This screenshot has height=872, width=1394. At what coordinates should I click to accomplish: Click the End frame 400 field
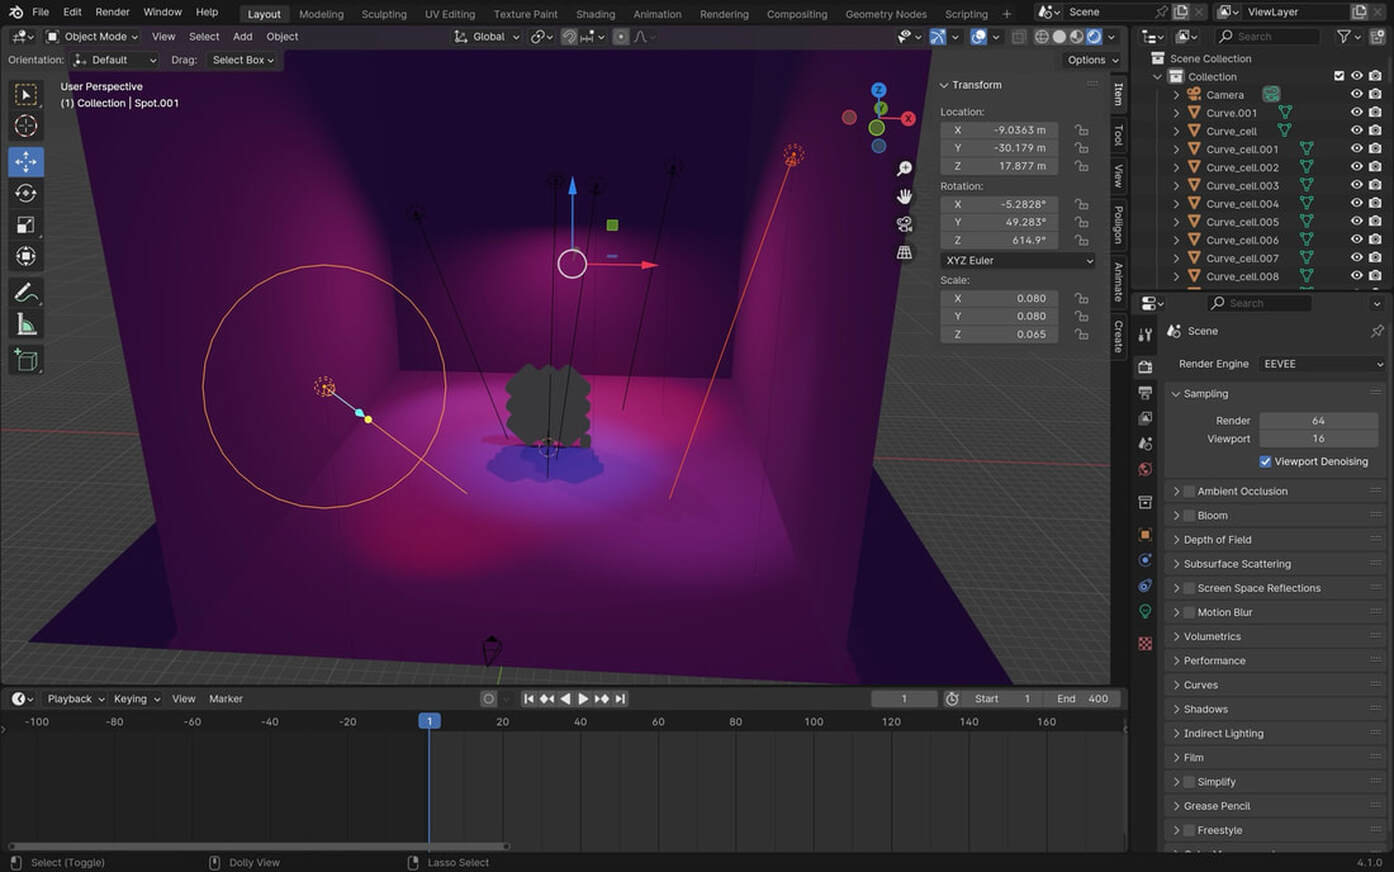tap(1082, 699)
